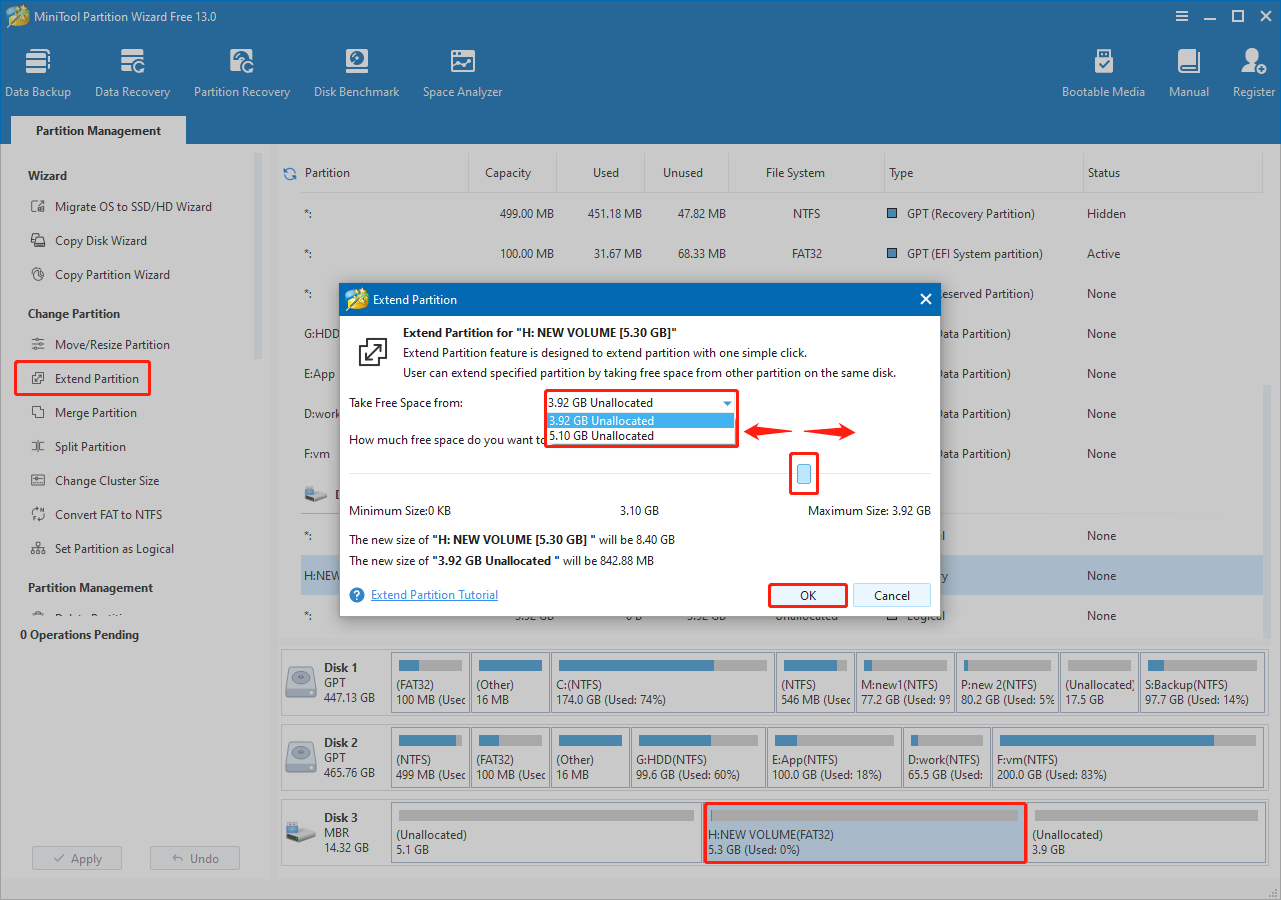The image size is (1281, 900).
Task: Open the Bootable Media creator
Action: (x=1103, y=70)
